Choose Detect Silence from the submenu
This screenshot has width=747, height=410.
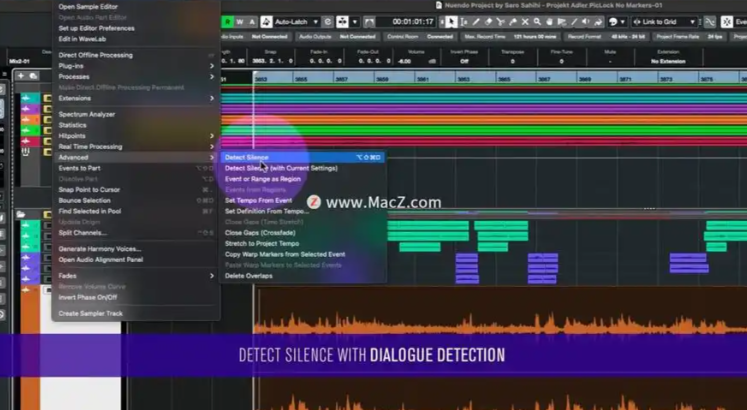pos(246,157)
